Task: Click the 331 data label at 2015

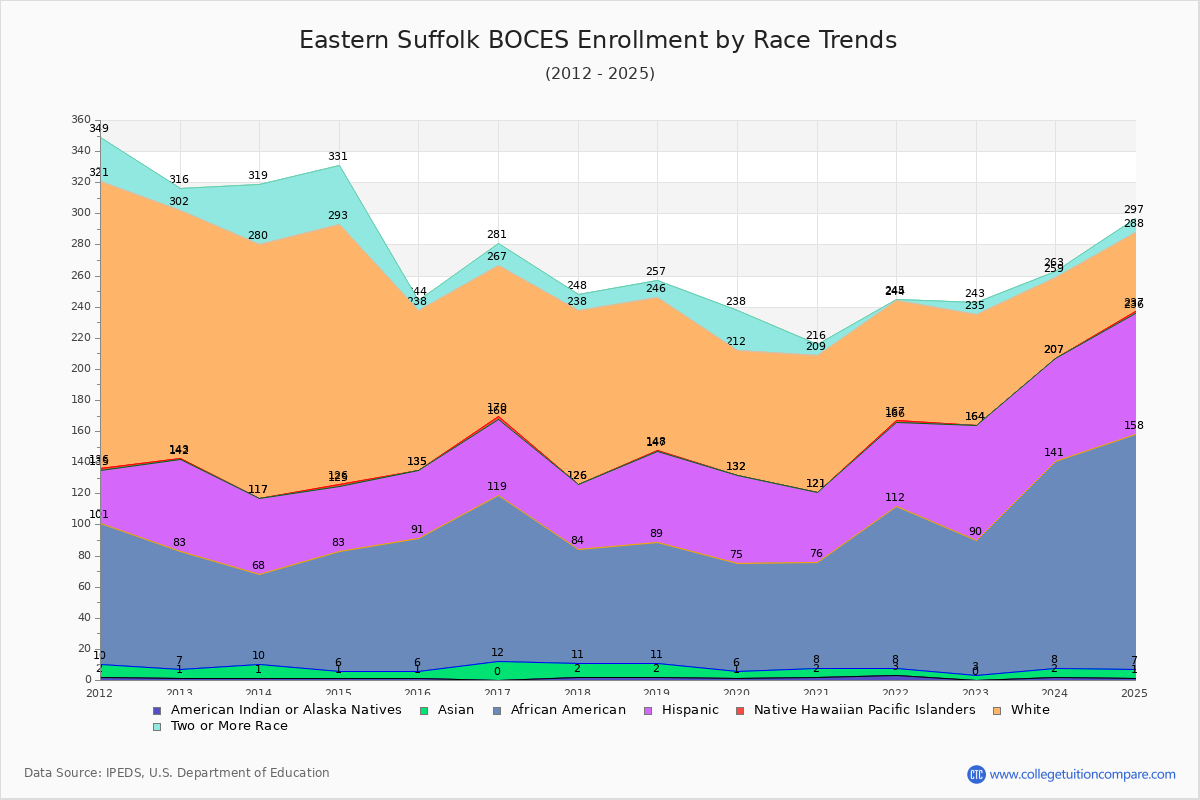Action: (338, 157)
